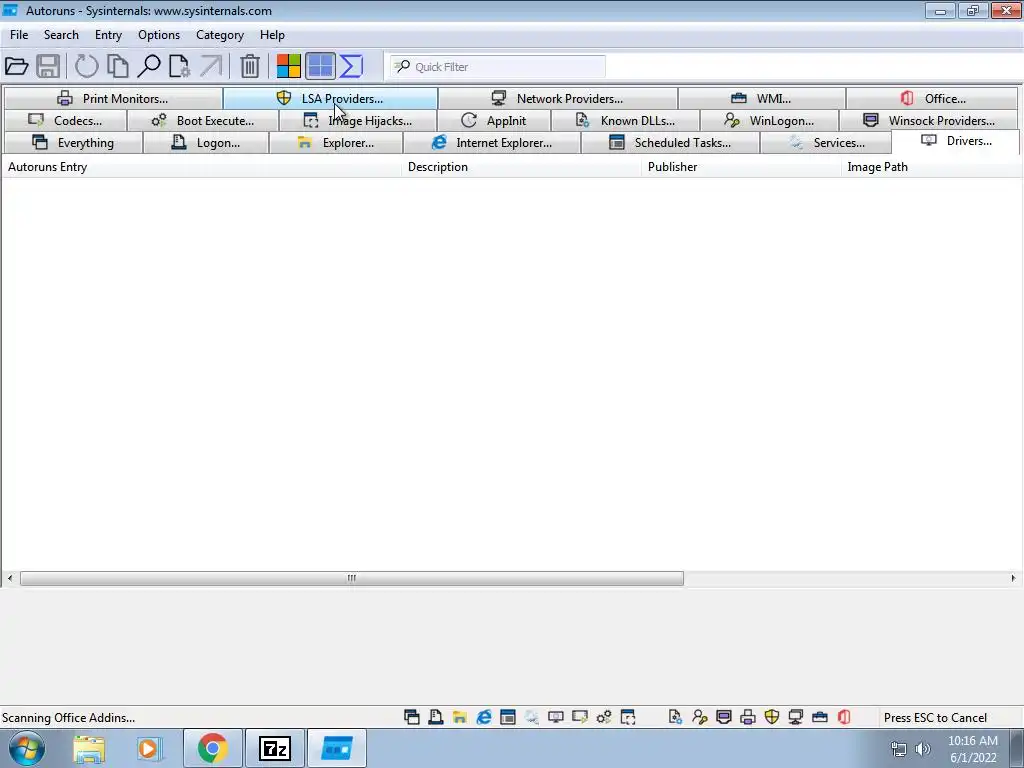This screenshot has width=1024, height=768.
Task: Toggle Hide Microsoft Entries colored logo
Action: [x=288, y=66]
